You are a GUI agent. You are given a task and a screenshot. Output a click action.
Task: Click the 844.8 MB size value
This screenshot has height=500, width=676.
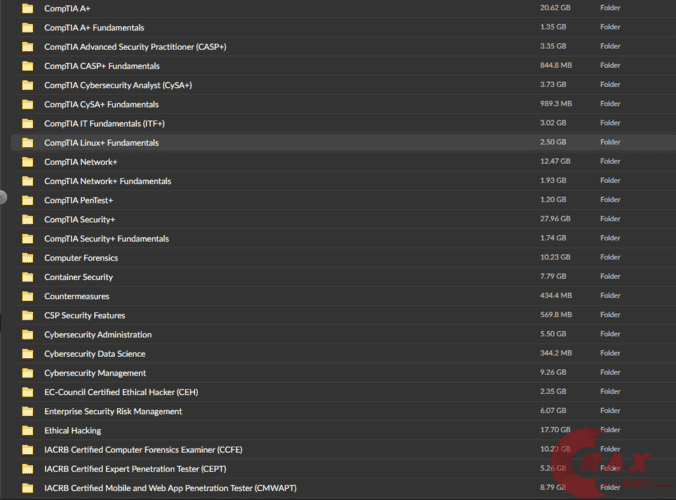click(556, 65)
